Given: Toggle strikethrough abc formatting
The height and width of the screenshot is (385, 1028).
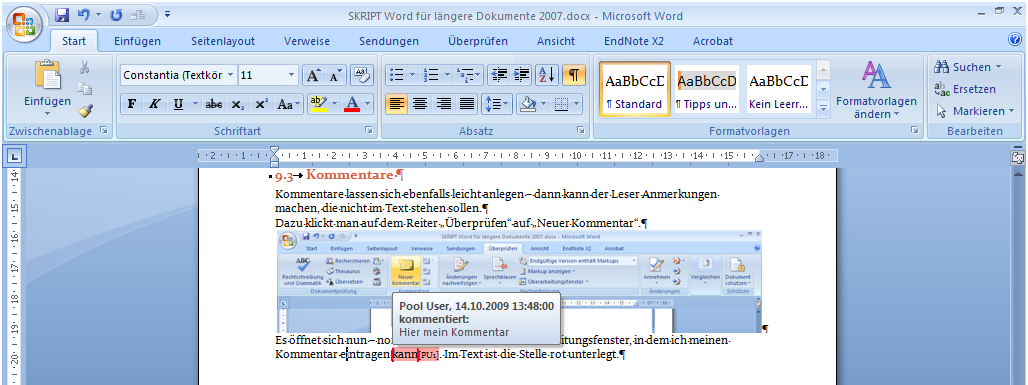Looking at the screenshot, I should (214, 104).
